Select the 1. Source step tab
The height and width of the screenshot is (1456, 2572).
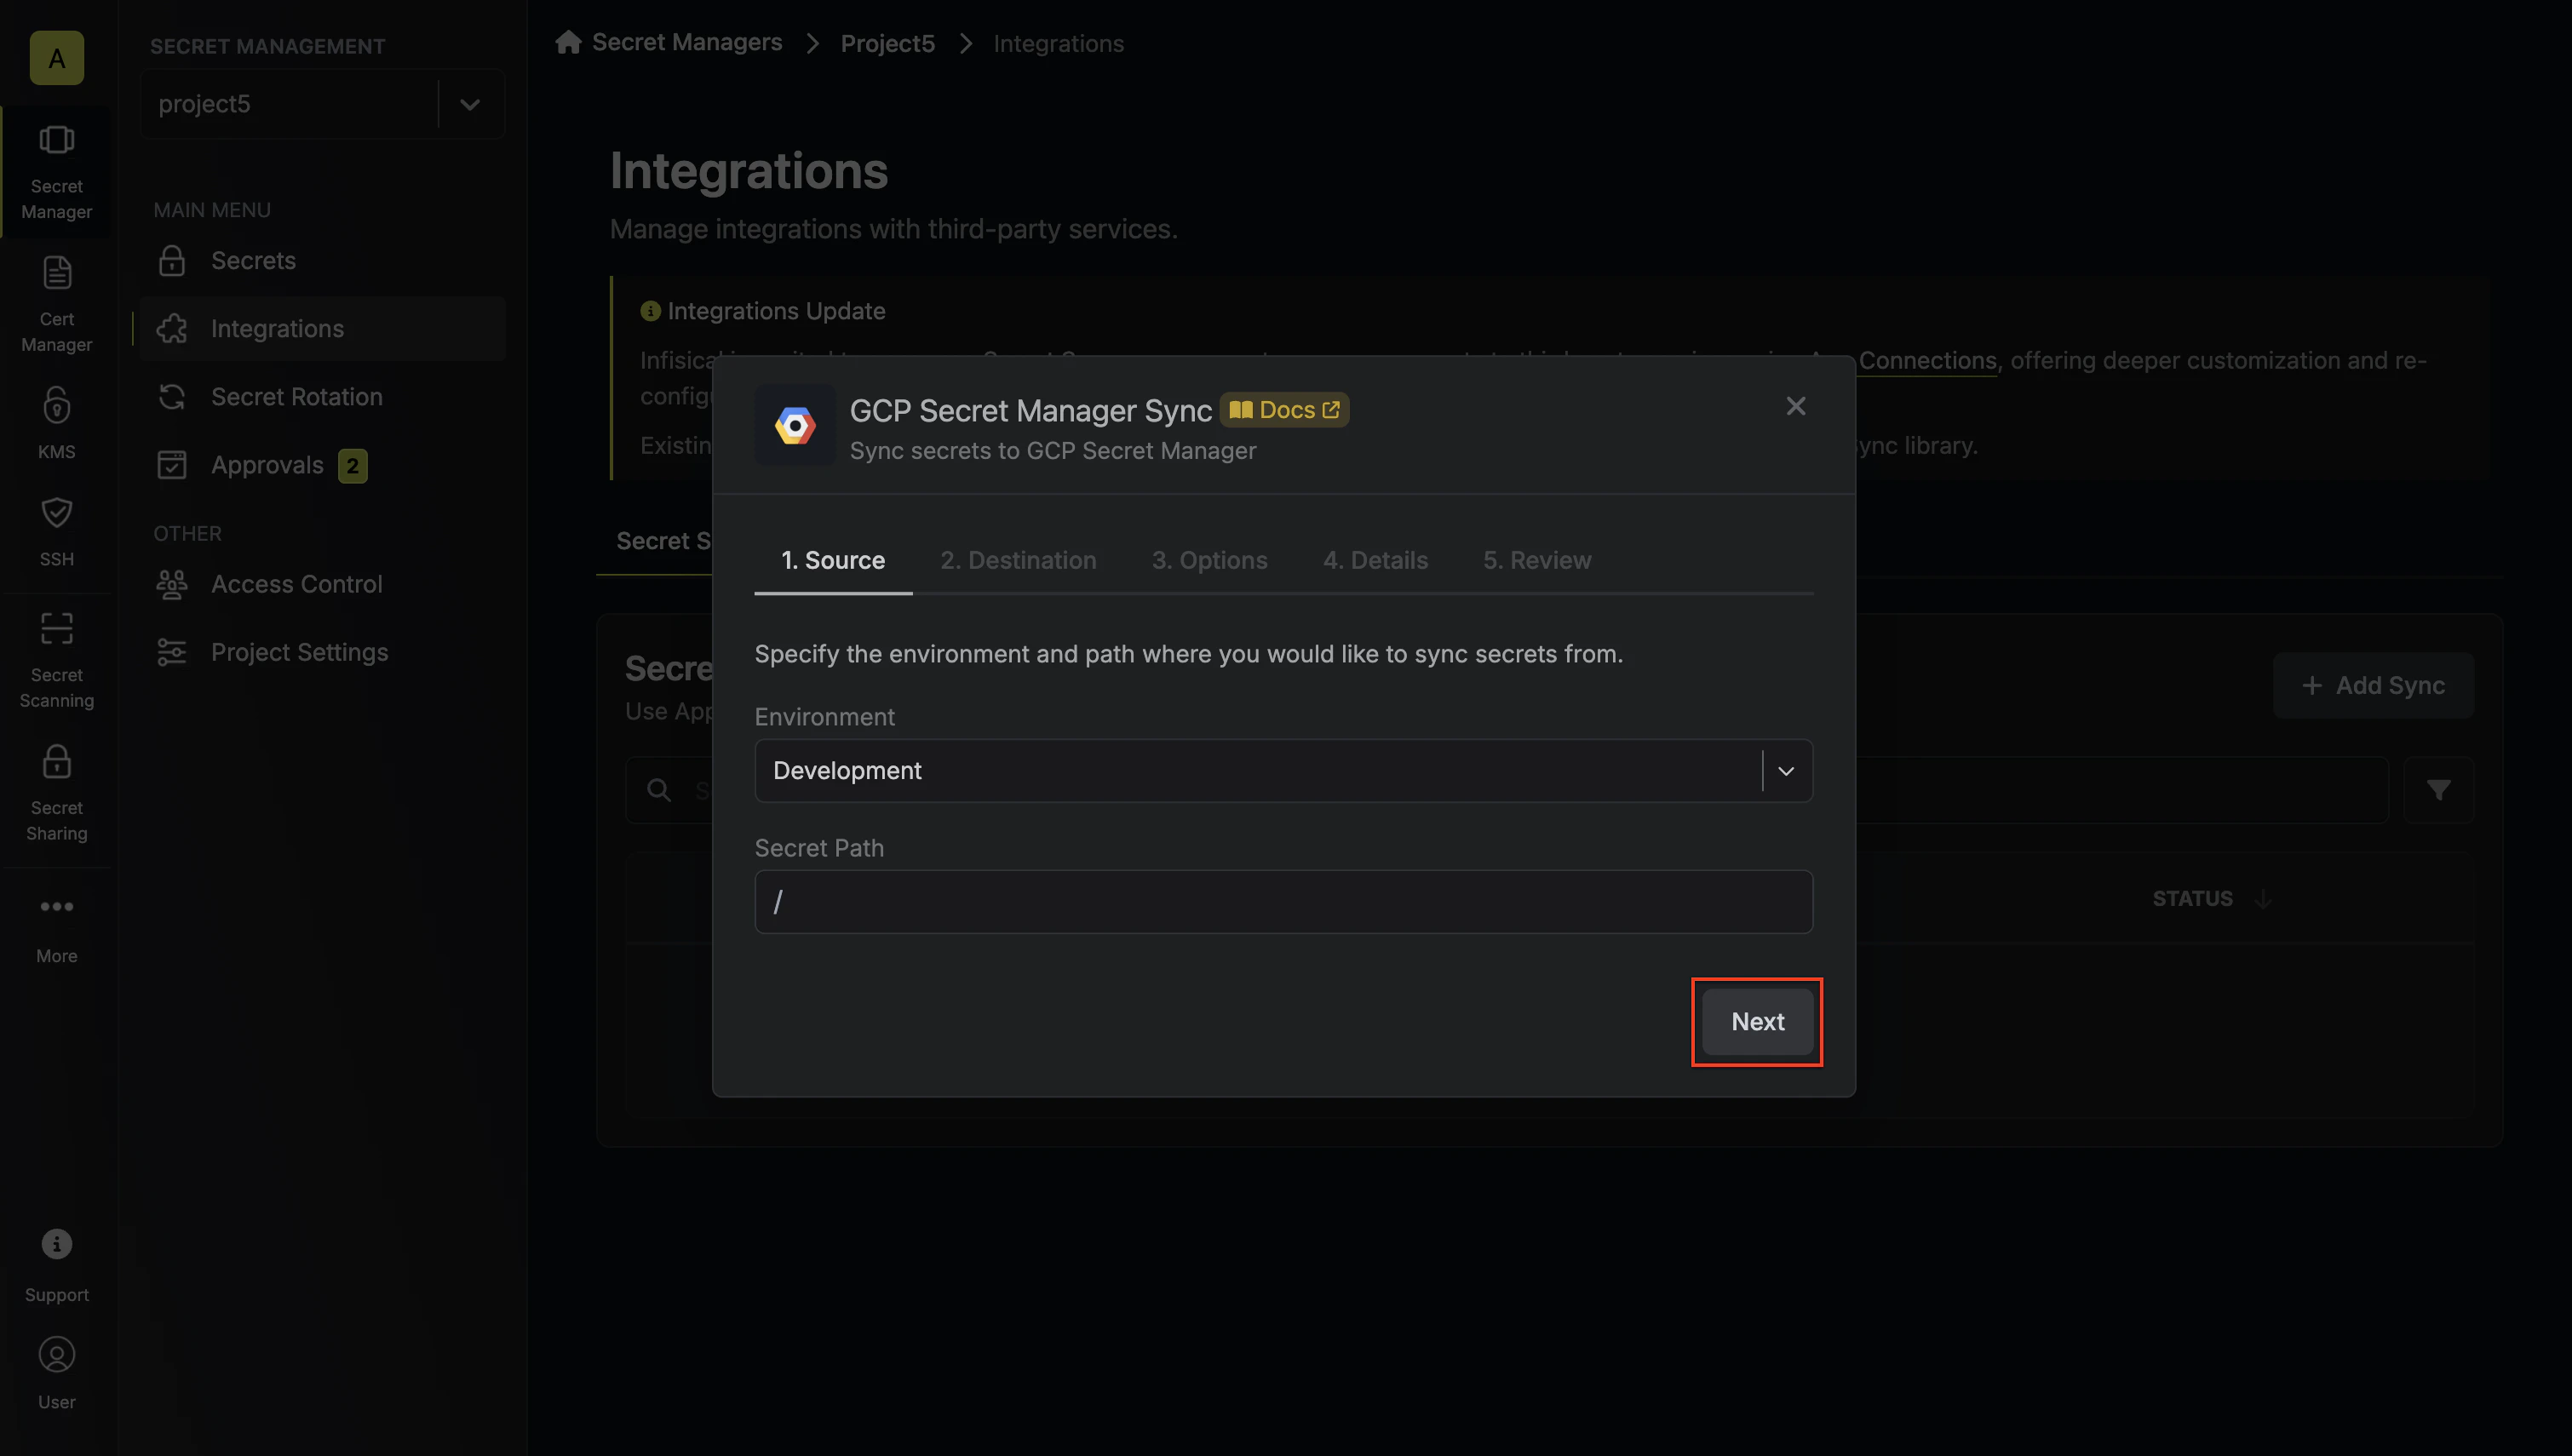click(x=833, y=560)
